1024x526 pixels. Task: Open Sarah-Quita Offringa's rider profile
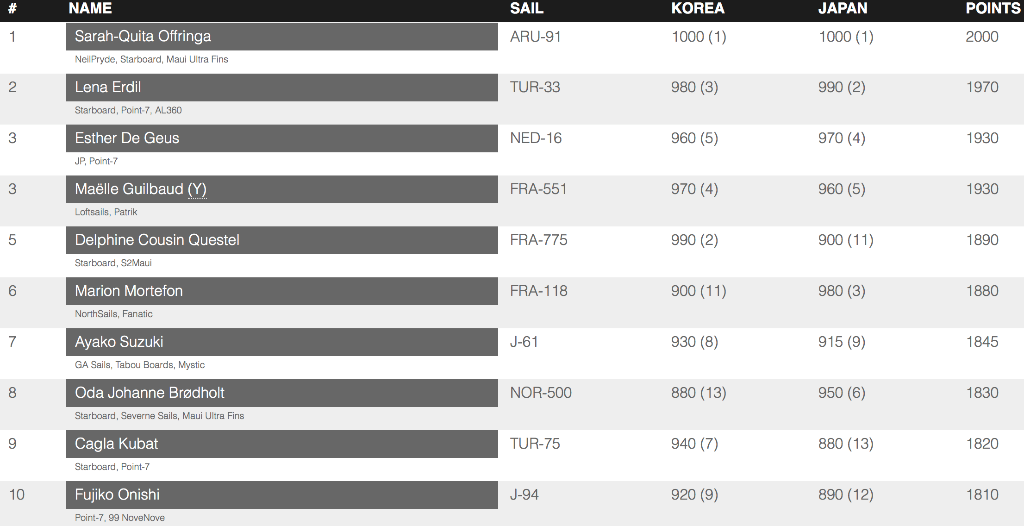281,37
